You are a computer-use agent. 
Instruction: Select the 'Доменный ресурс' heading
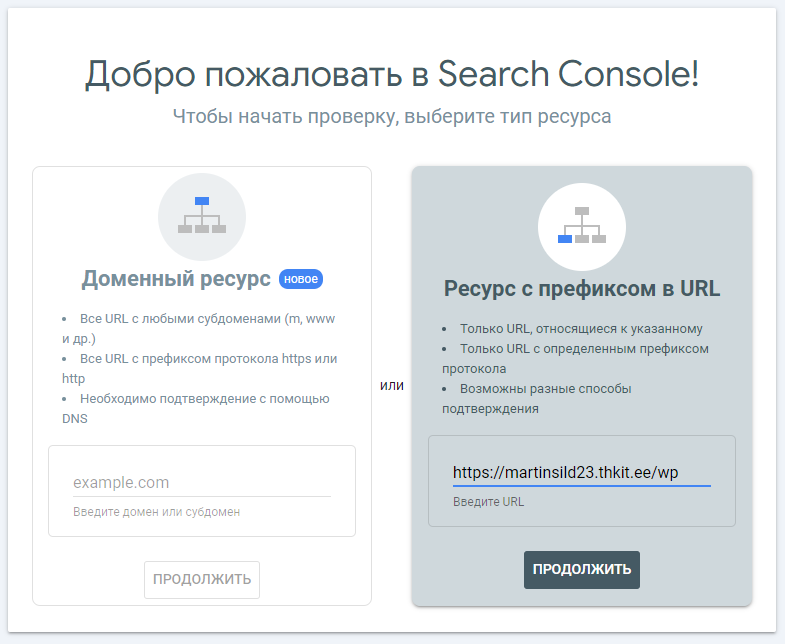tap(176, 279)
